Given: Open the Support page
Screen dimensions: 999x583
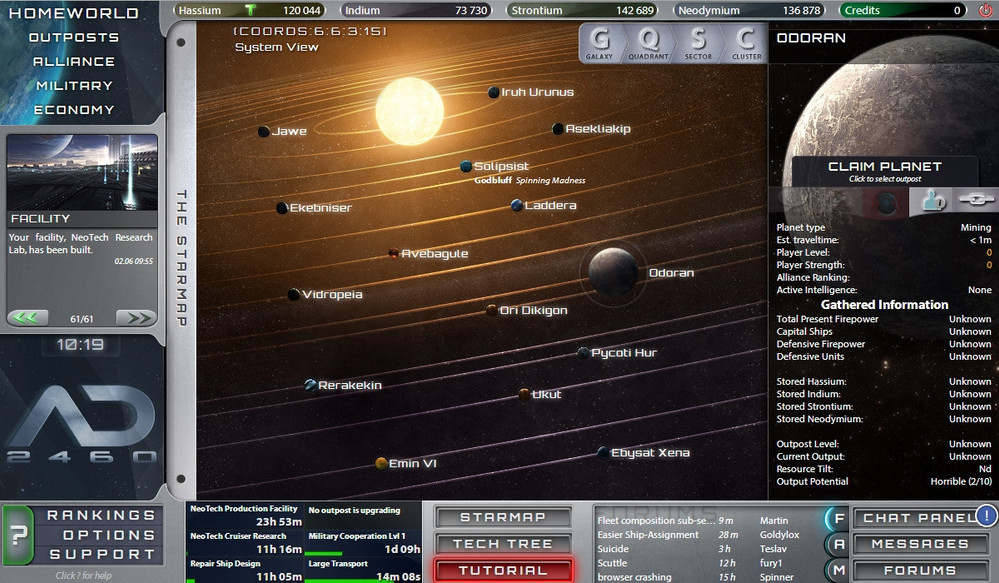Looking at the screenshot, I should (x=102, y=554).
